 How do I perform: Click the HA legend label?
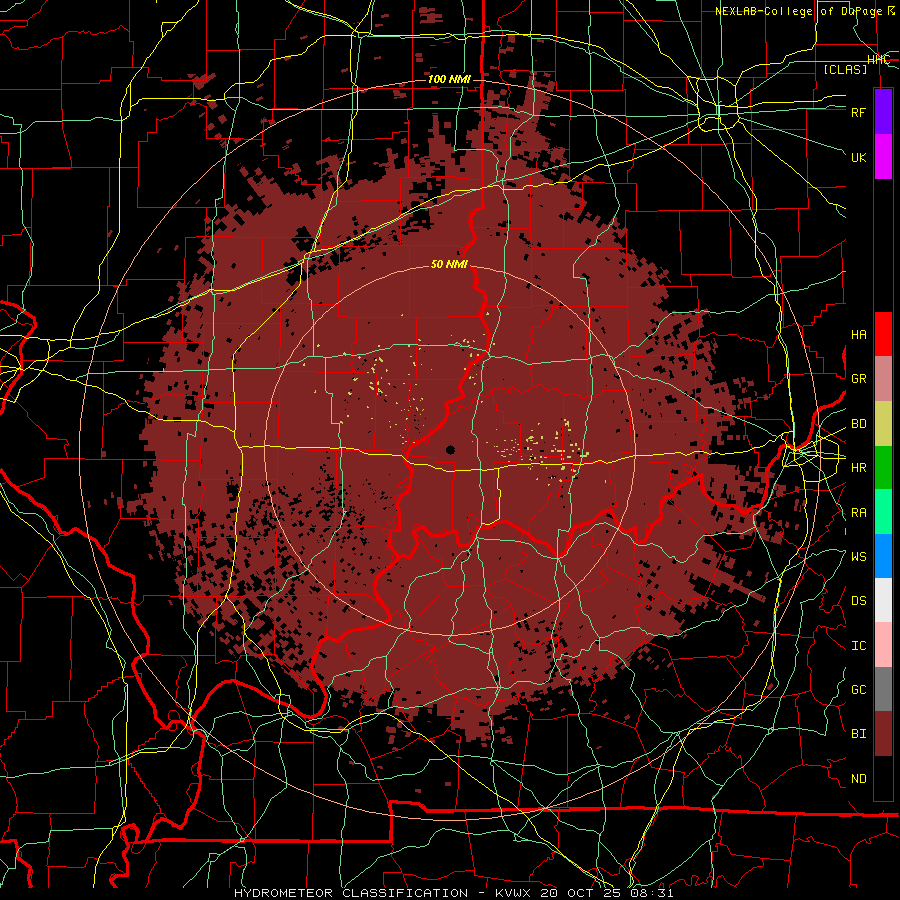point(859,335)
